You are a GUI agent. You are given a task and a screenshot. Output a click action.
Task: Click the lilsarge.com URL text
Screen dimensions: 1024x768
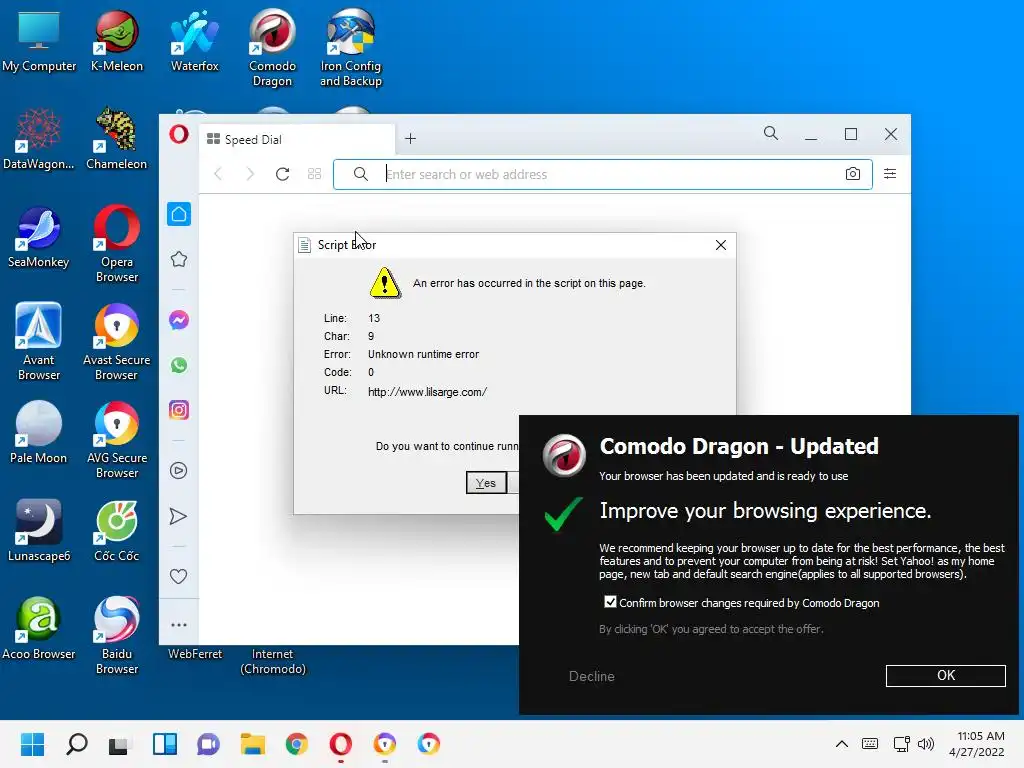(x=427, y=392)
